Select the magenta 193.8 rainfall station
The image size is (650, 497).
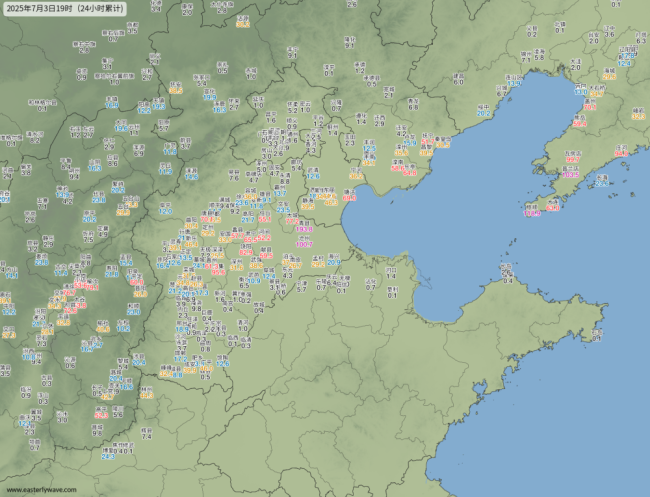click(x=304, y=229)
